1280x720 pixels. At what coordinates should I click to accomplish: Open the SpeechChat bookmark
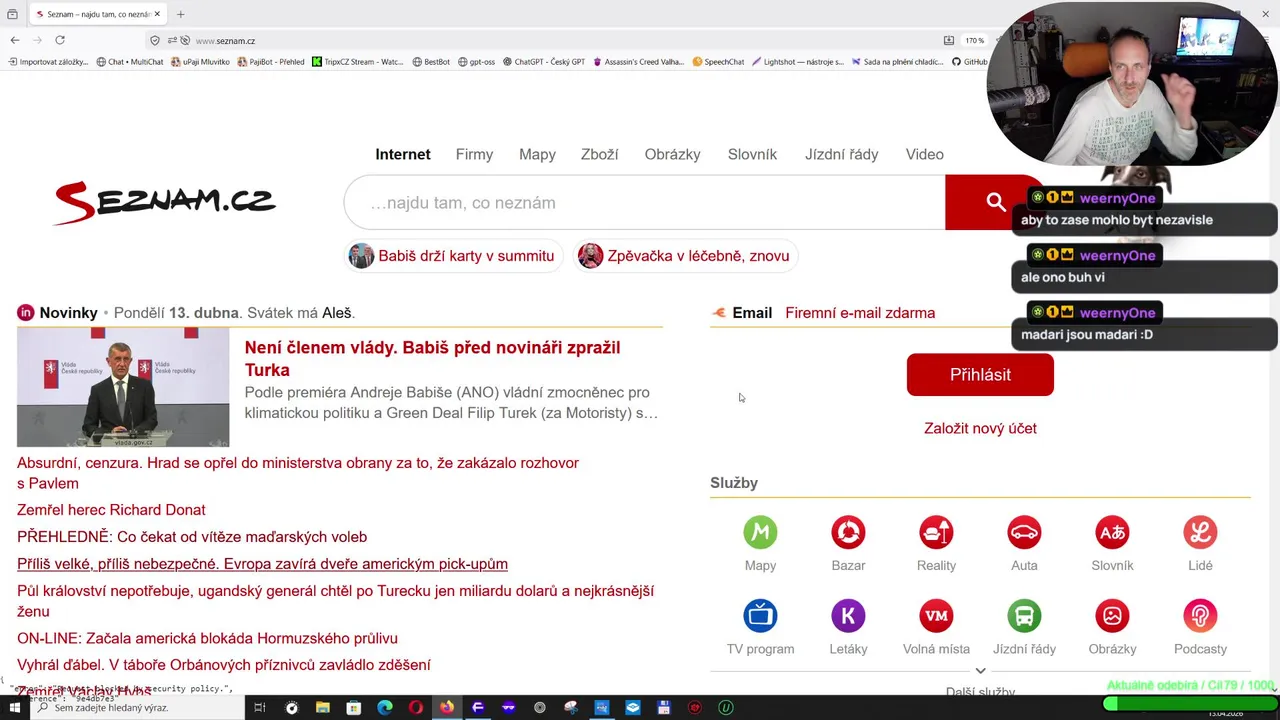718,62
